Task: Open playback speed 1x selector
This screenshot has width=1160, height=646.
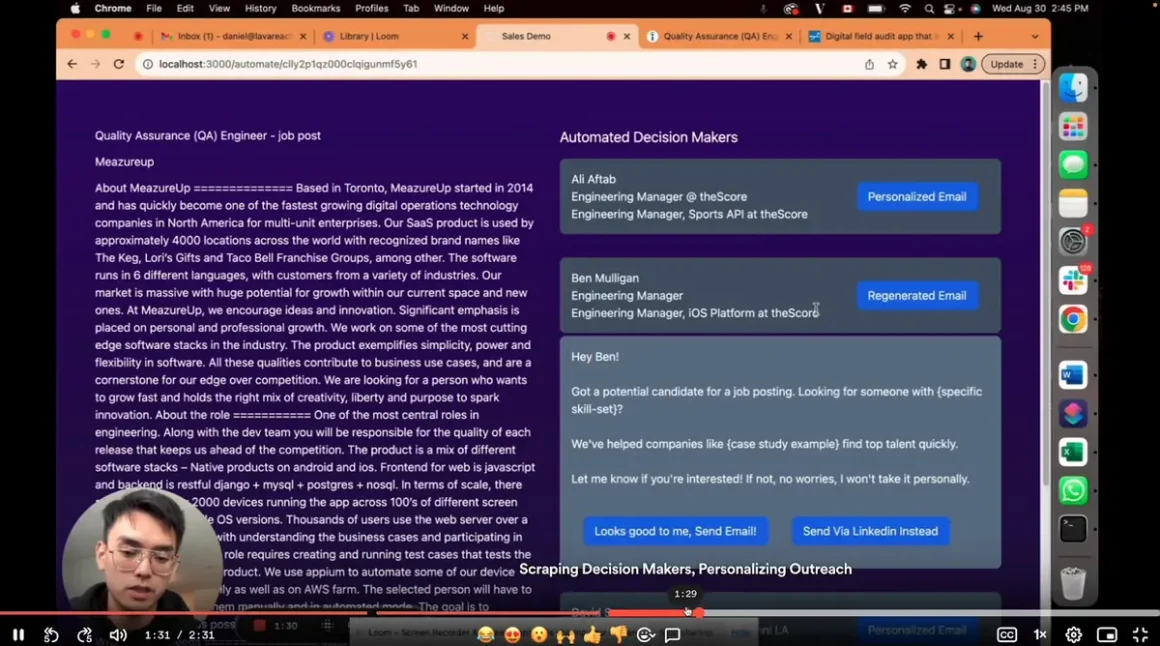Action: (1040, 635)
